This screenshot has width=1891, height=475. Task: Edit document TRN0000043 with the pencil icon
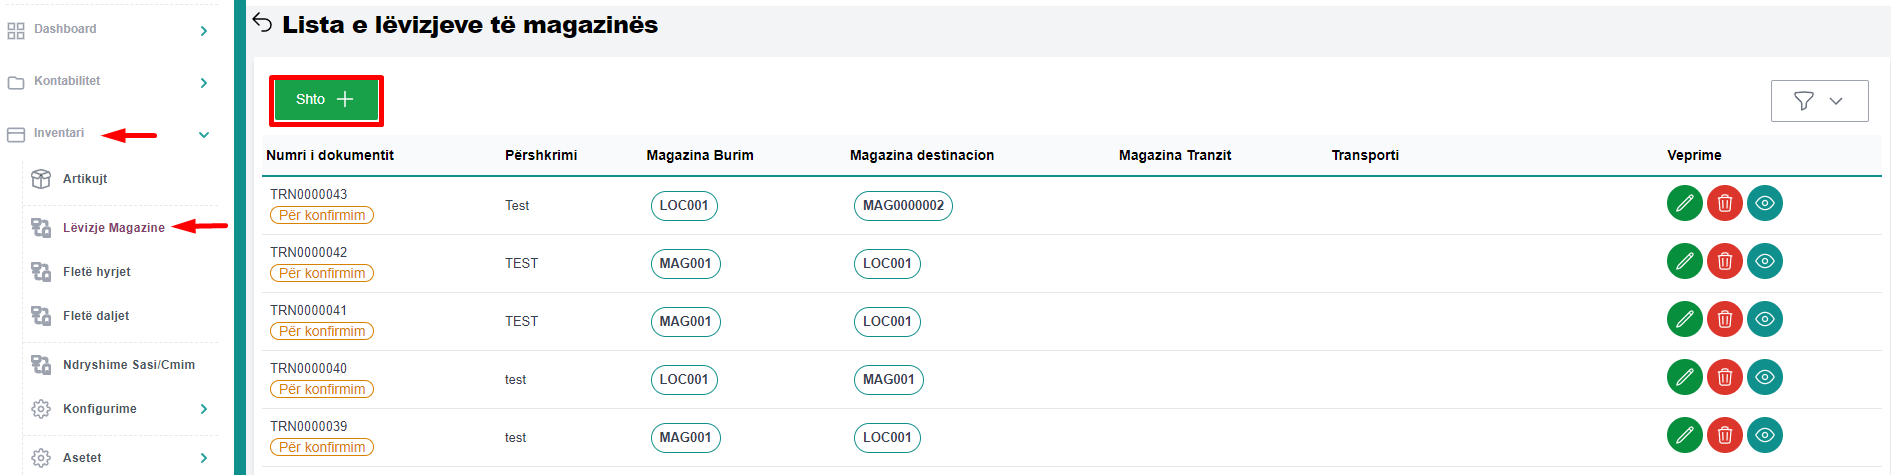[x=1684, y=204]
